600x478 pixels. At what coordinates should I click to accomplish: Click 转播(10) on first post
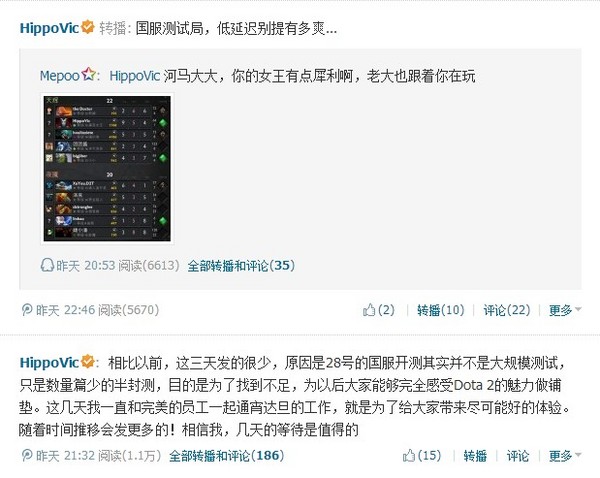440,310
